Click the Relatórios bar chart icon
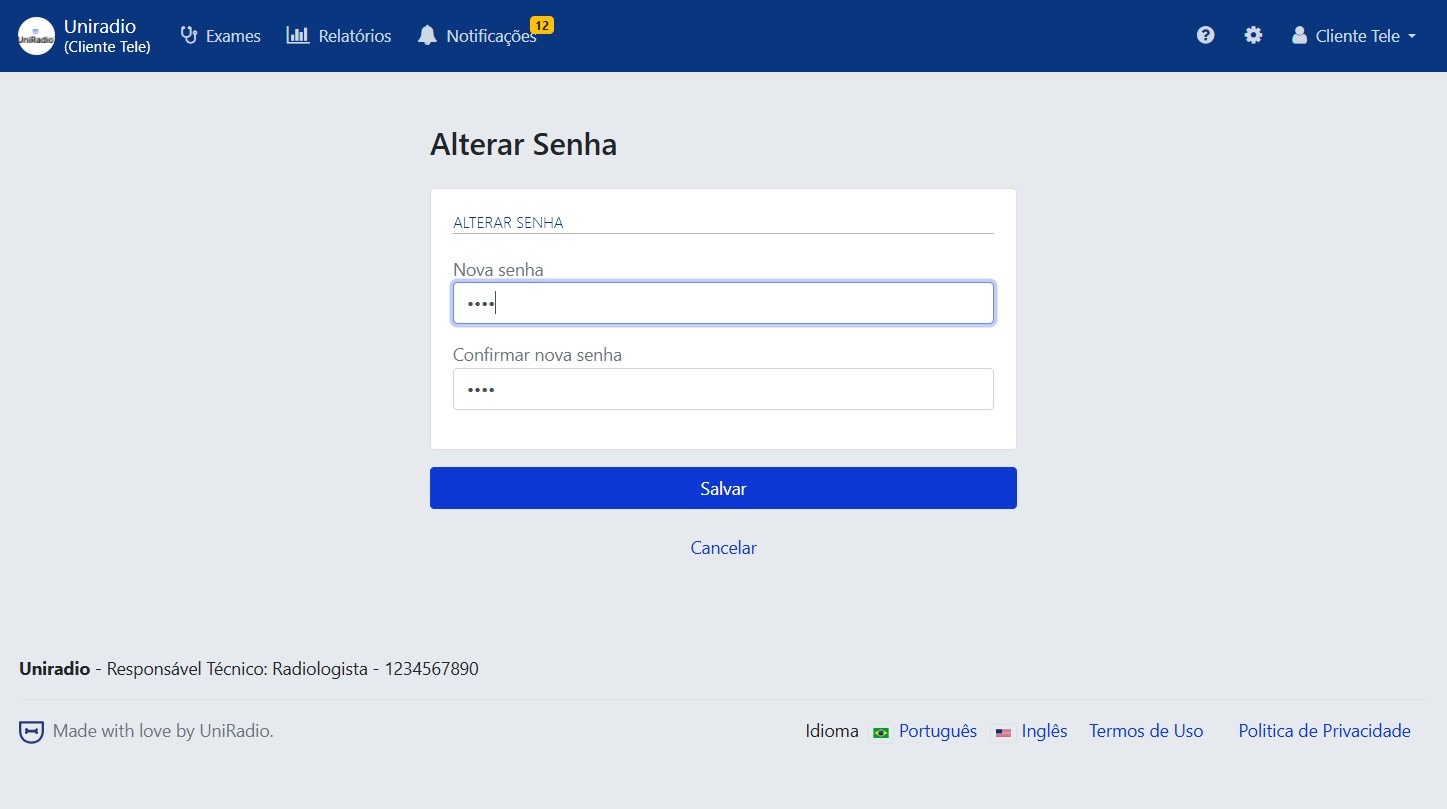The height and width of the screenshot is (809, 1447). click(298, 35)
